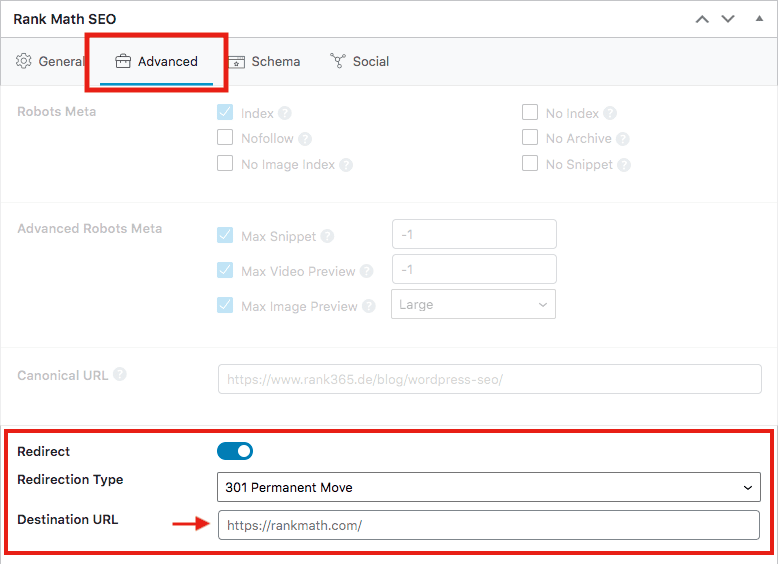Move Rank Math SEO panel down
This screenshot has width=778, height=564.
click(x=728, y=19)
